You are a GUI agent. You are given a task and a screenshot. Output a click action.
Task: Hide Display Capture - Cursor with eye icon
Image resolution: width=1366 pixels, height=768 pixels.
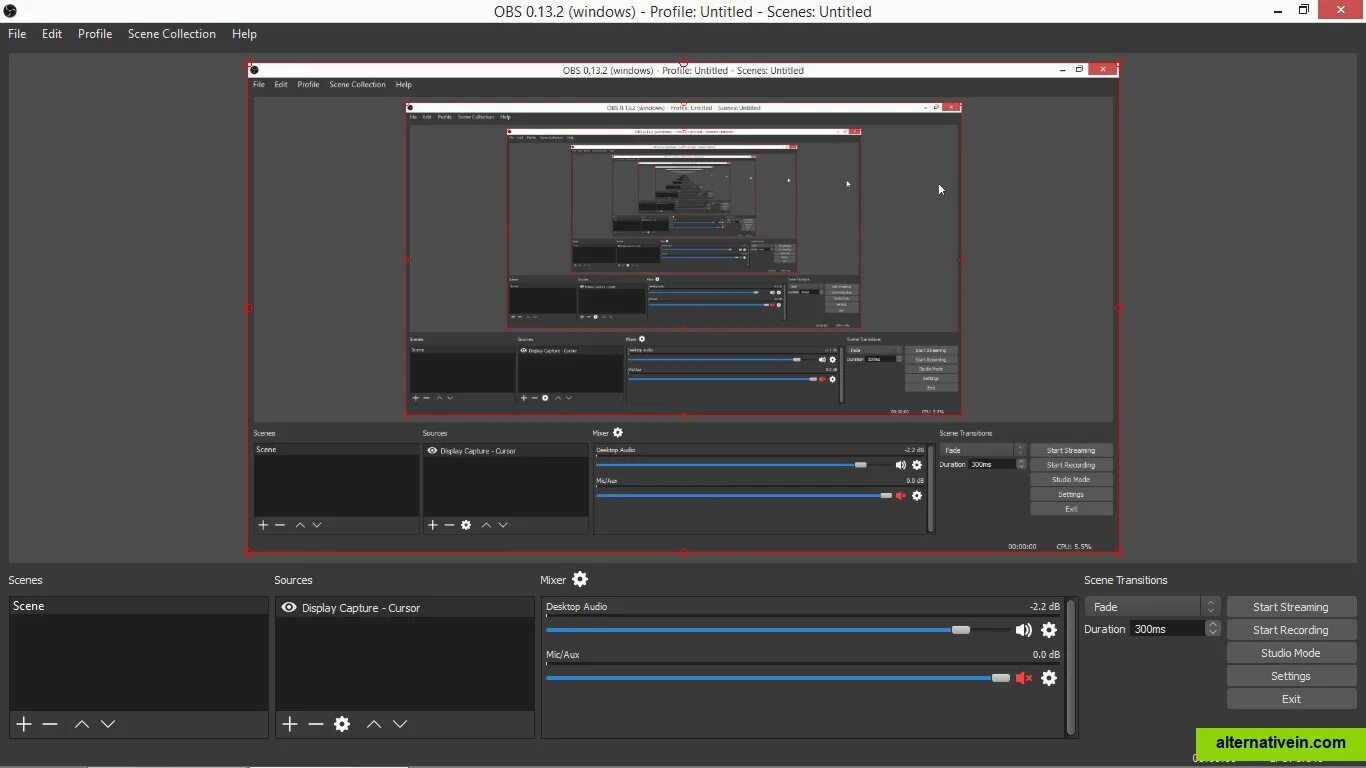coord(289,607)
